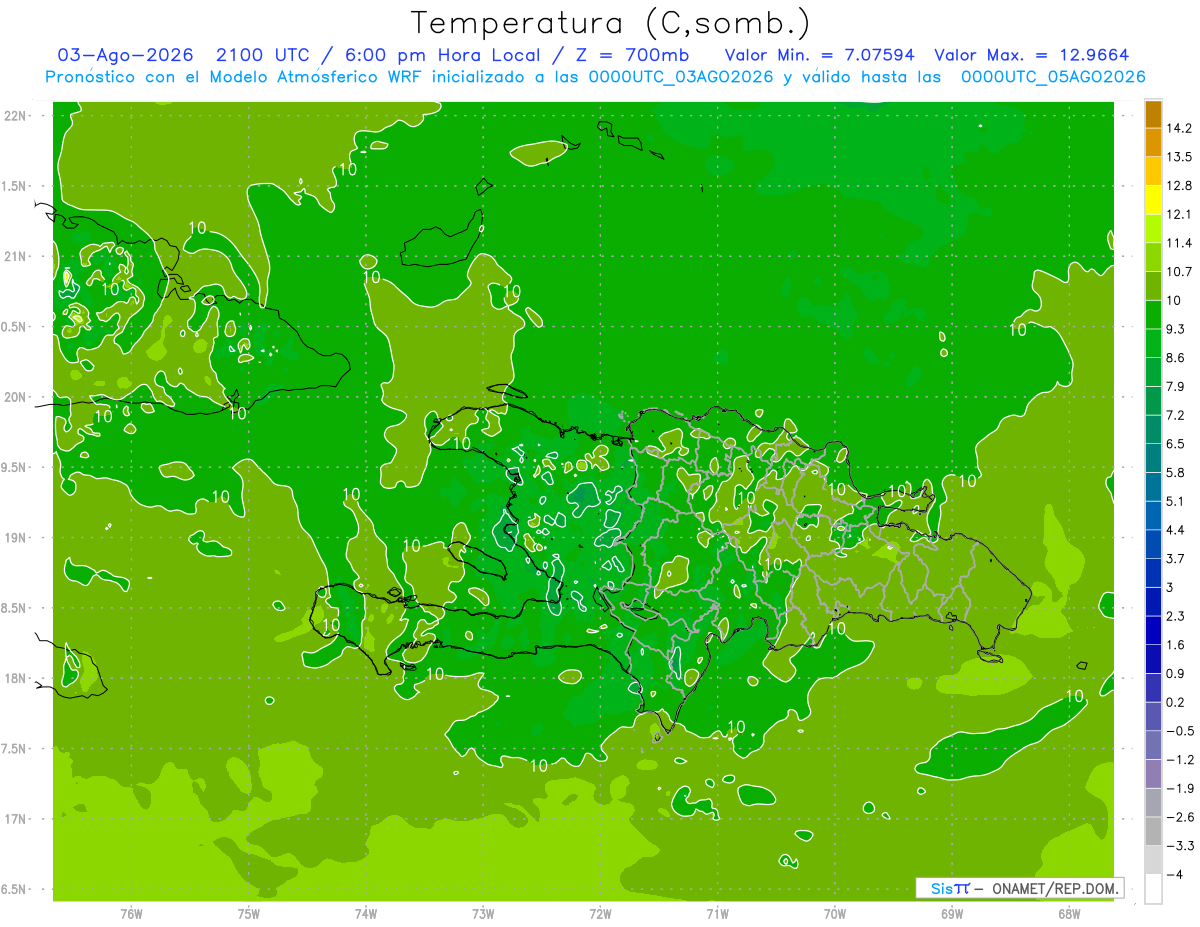Click the '-1.9' colorbar label
This screenshot has height=927, width=1200.
(1179, 789)
